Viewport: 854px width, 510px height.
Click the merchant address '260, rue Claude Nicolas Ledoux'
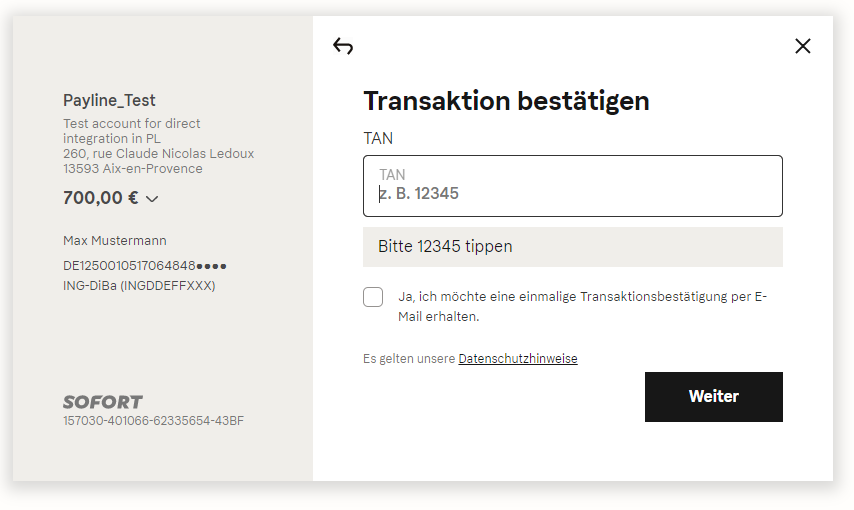(x=158, y=154)
